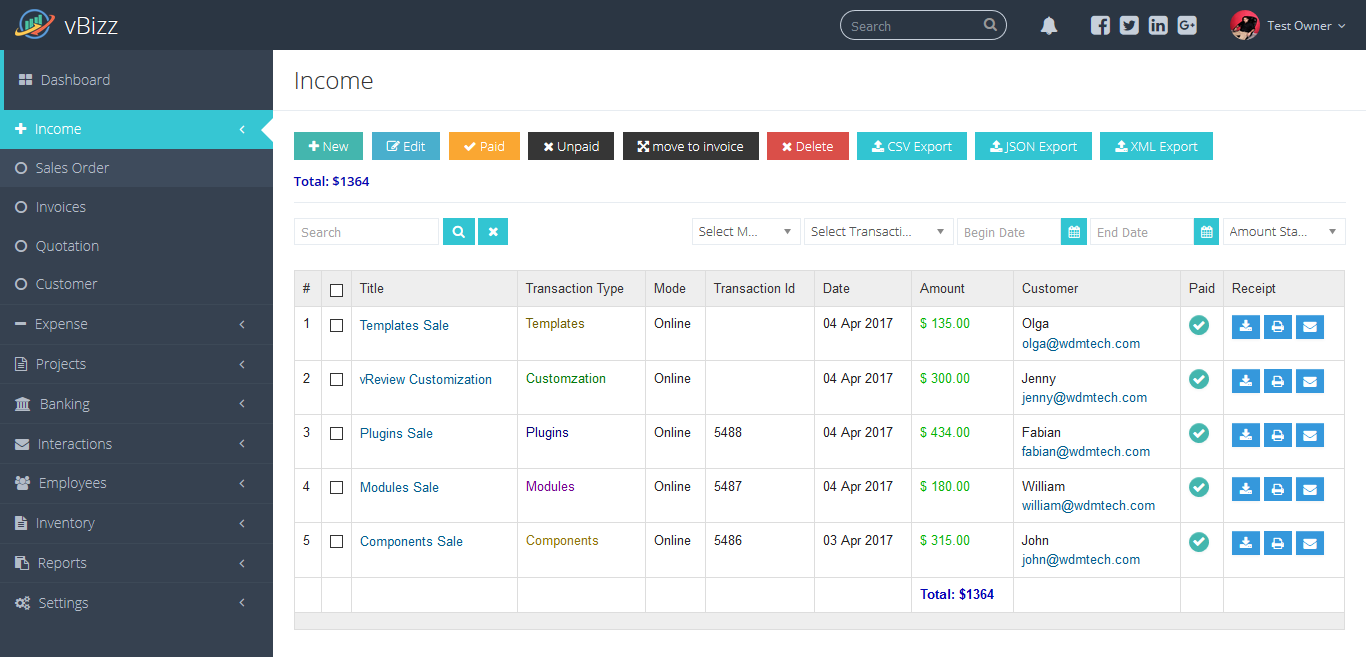Click the income table search field

click(366, 232)
